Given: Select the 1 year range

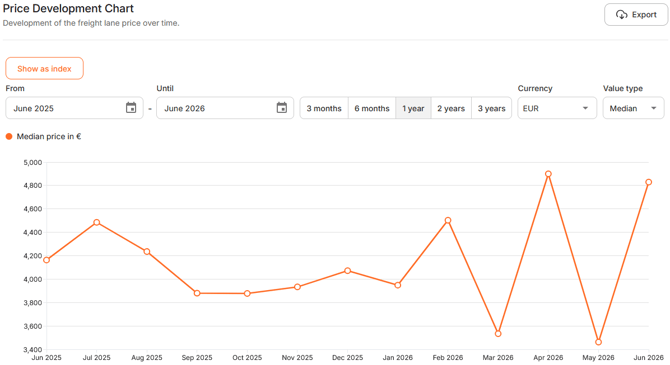Looking at the screenshot, I should [413, 108].
